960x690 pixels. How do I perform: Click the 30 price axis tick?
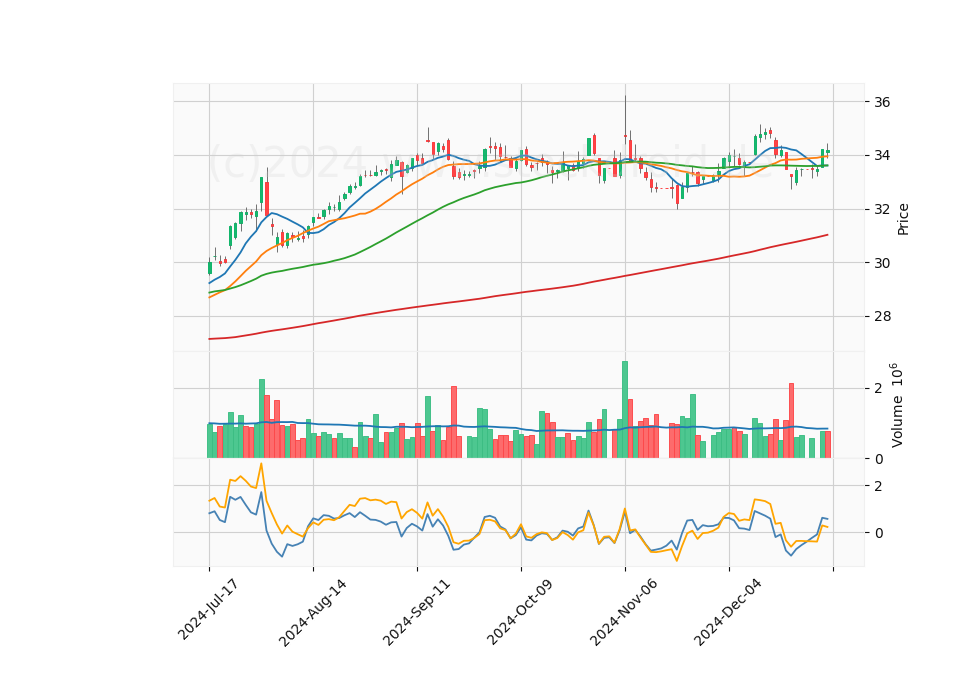[x=882, y=263]
